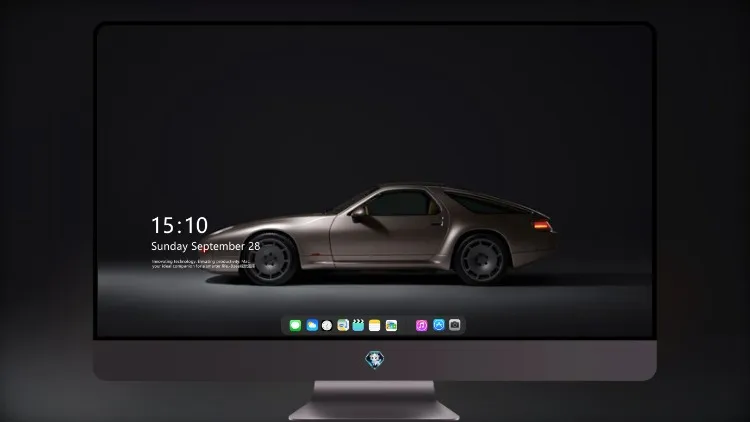Viewport: 750px width, 422px height.
Task: Open the blue App Store icon
Action: click(x=439, y=325)
